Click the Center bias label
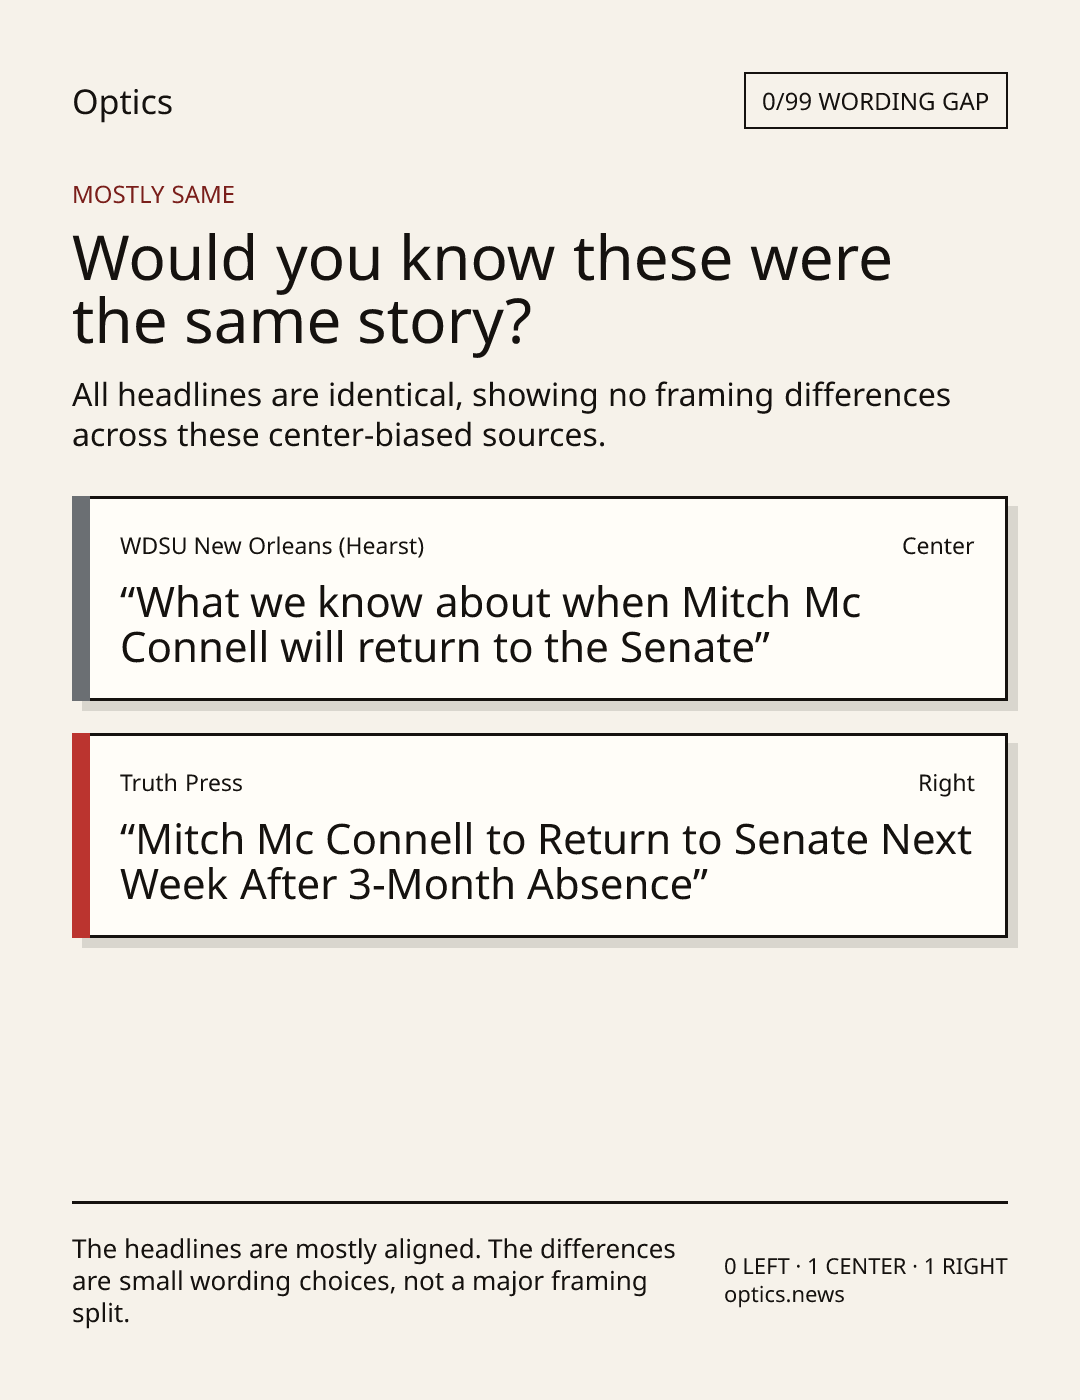 tap(937, 546)
